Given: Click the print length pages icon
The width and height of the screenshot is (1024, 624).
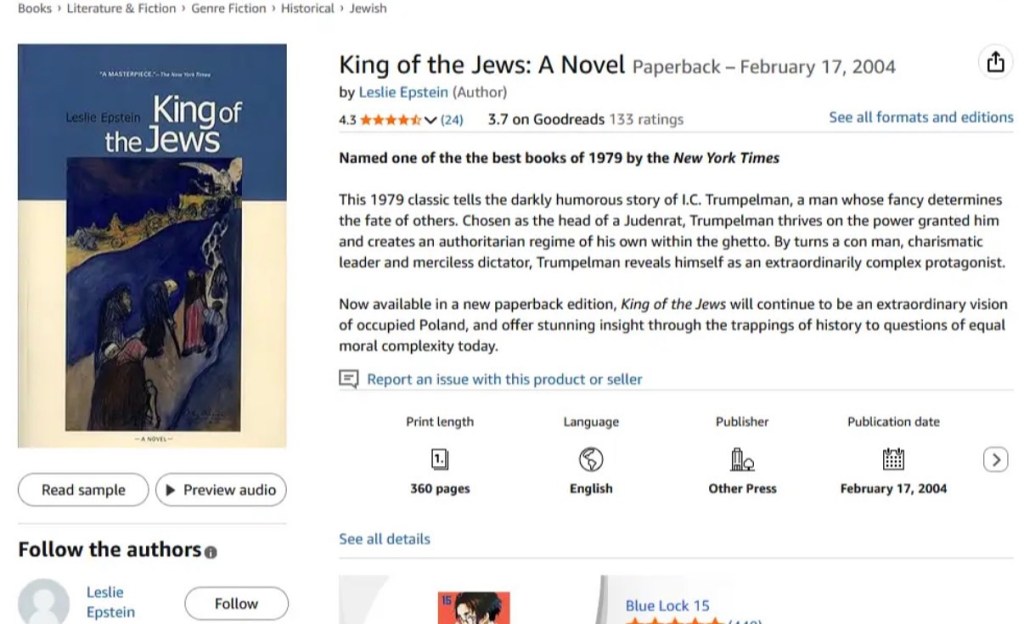Looking at the screenshot, I should tap(440, 459).
